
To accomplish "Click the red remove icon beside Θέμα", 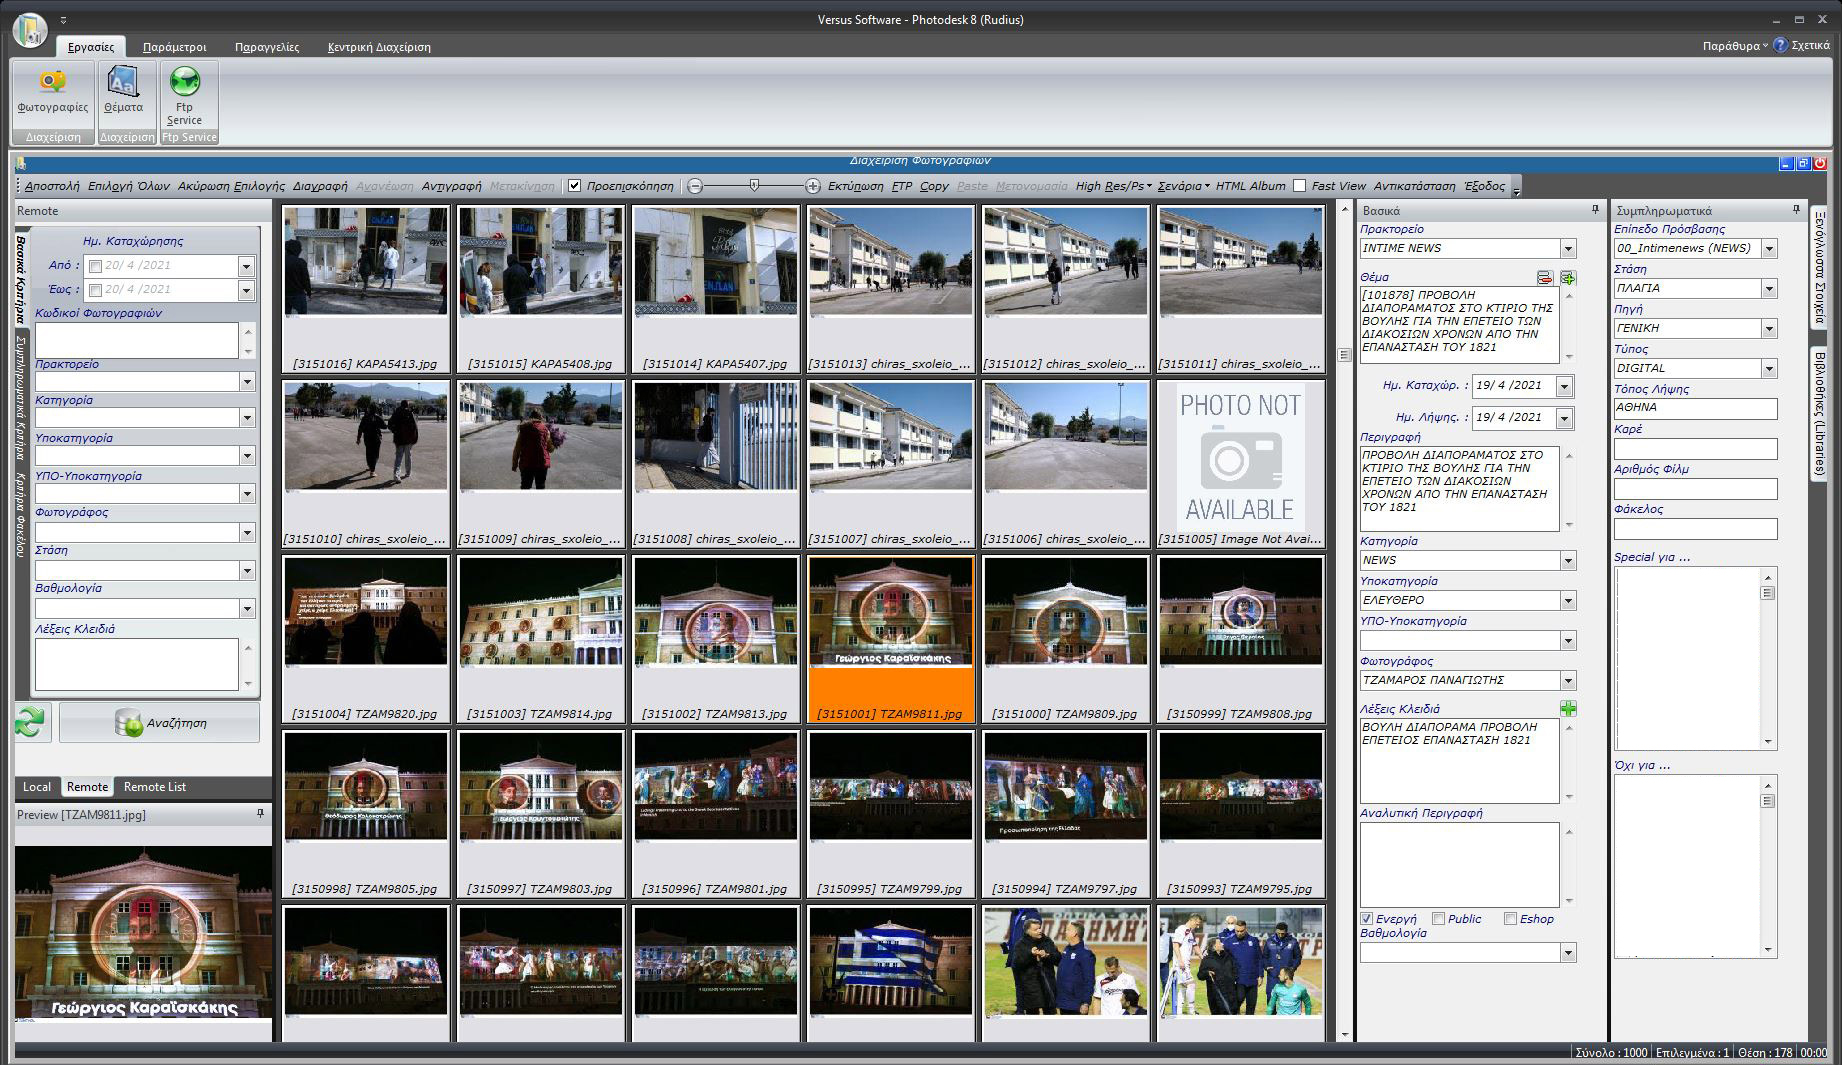I will click(1545, 278).
